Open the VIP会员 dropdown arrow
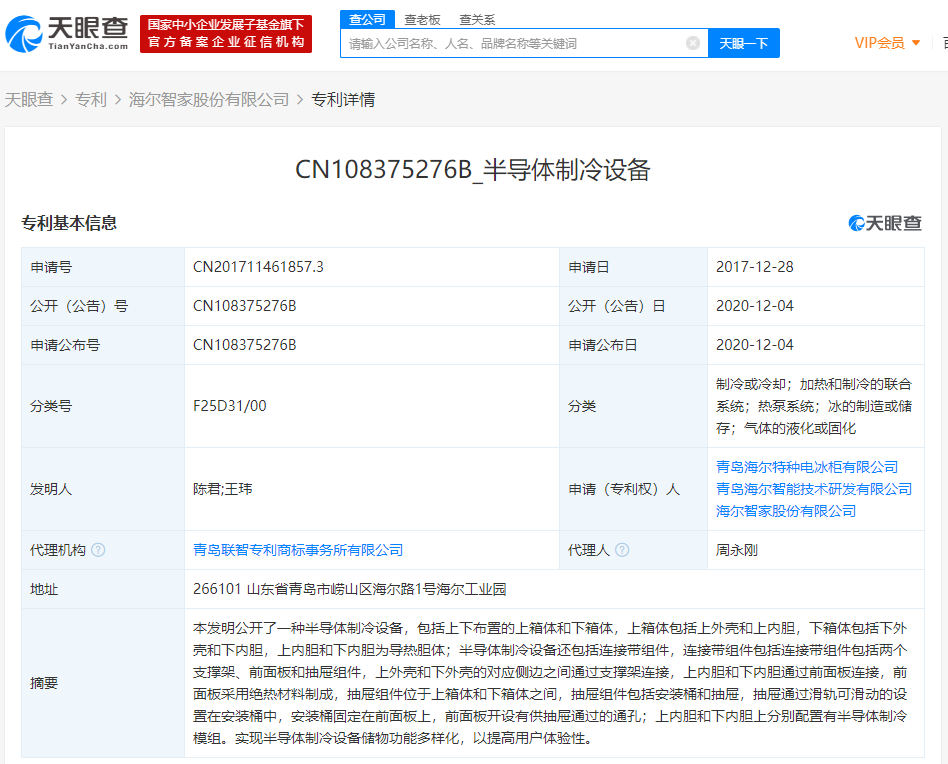 click(x=916, y=43)
